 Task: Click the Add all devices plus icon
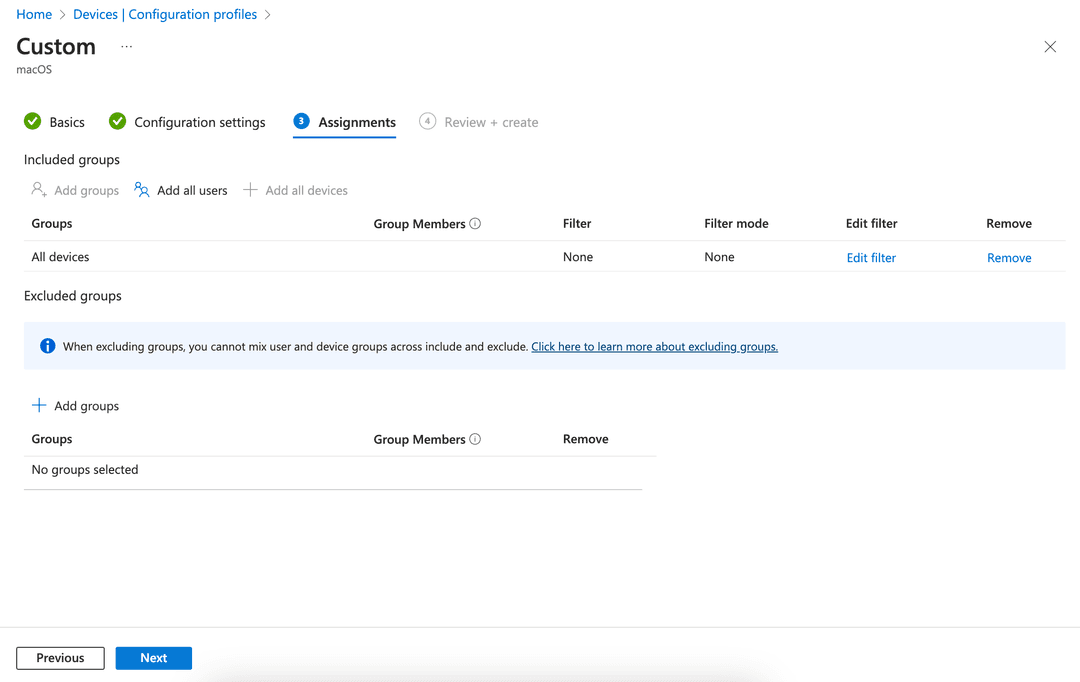click(249, 190)
